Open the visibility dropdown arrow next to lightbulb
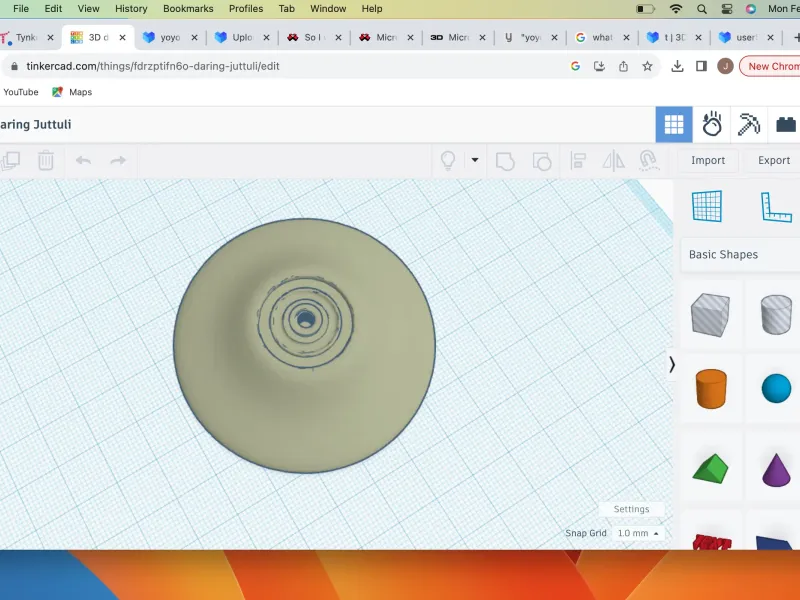The image size is (800, 600). (x=474, y=160)
